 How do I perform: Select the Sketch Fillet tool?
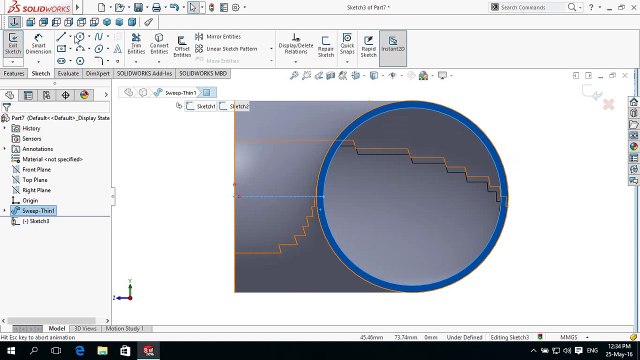[x=99, y=61]
